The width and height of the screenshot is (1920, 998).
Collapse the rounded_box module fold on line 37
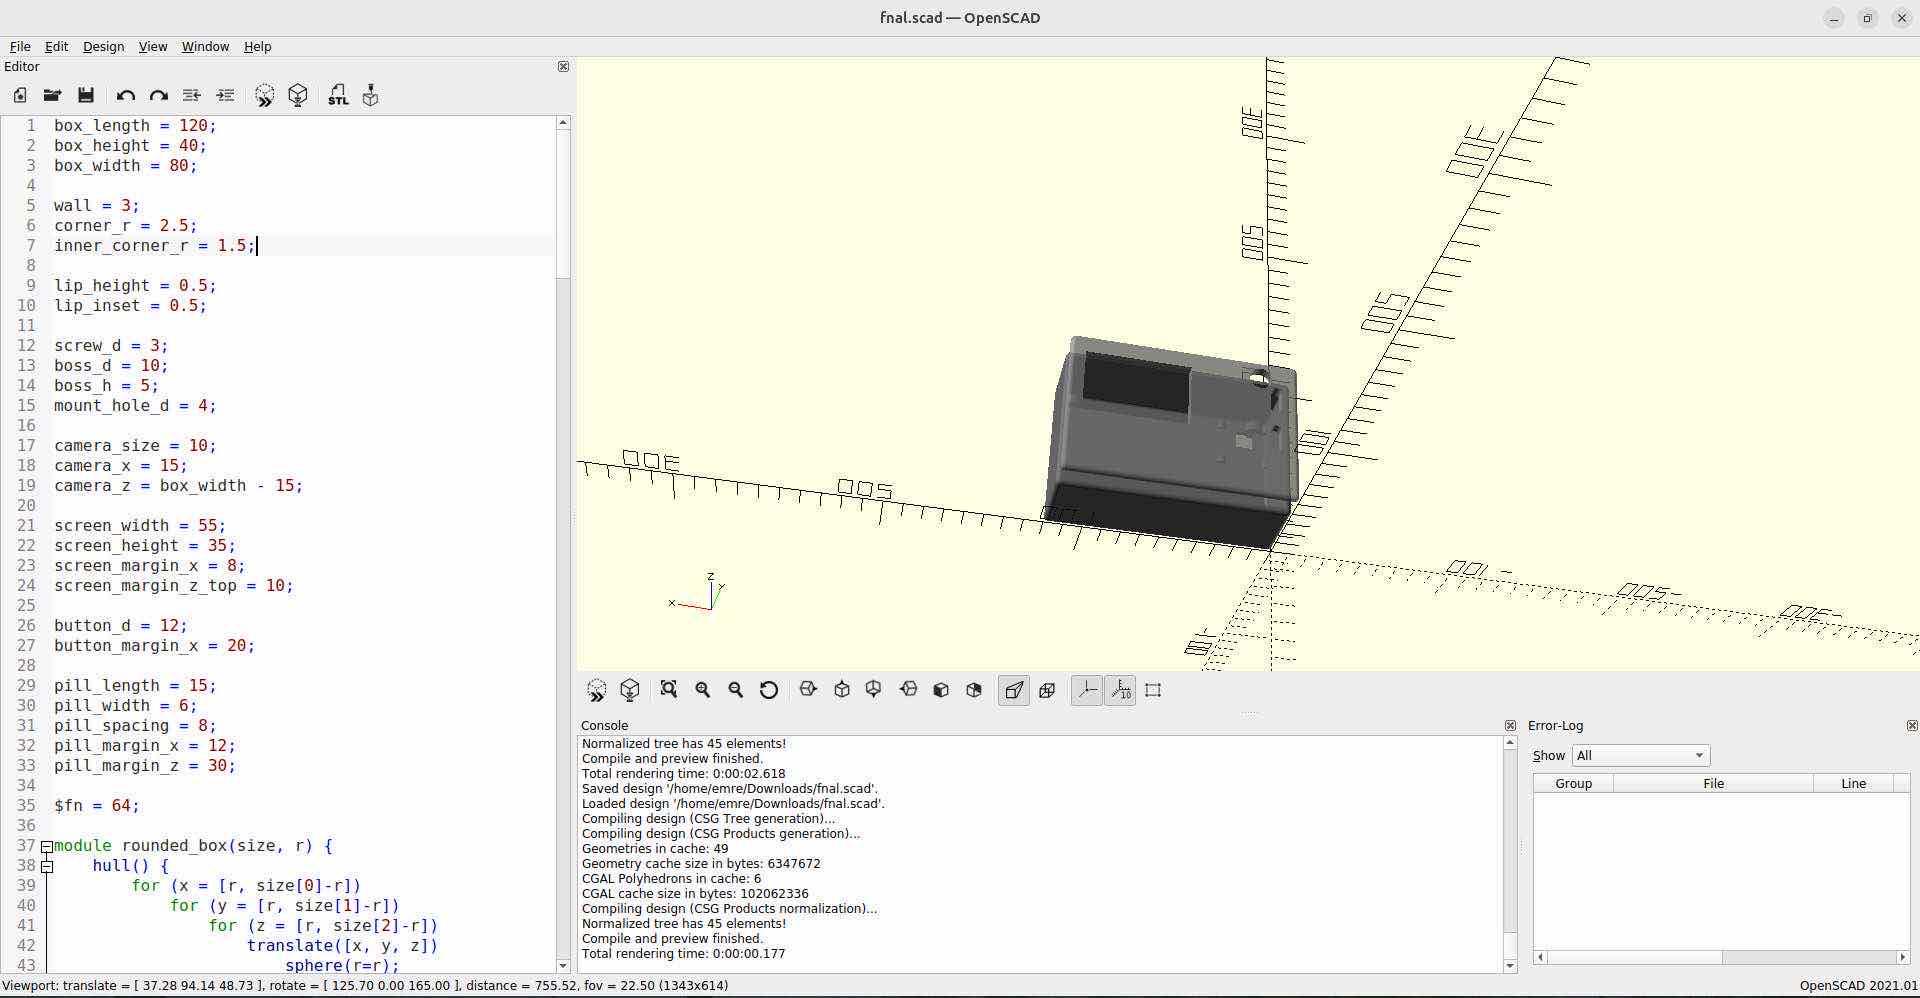(x=46, y=846)
